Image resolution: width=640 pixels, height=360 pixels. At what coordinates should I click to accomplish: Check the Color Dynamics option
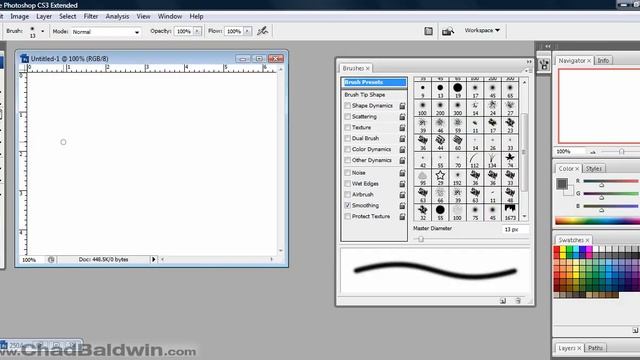pos(347,149)
